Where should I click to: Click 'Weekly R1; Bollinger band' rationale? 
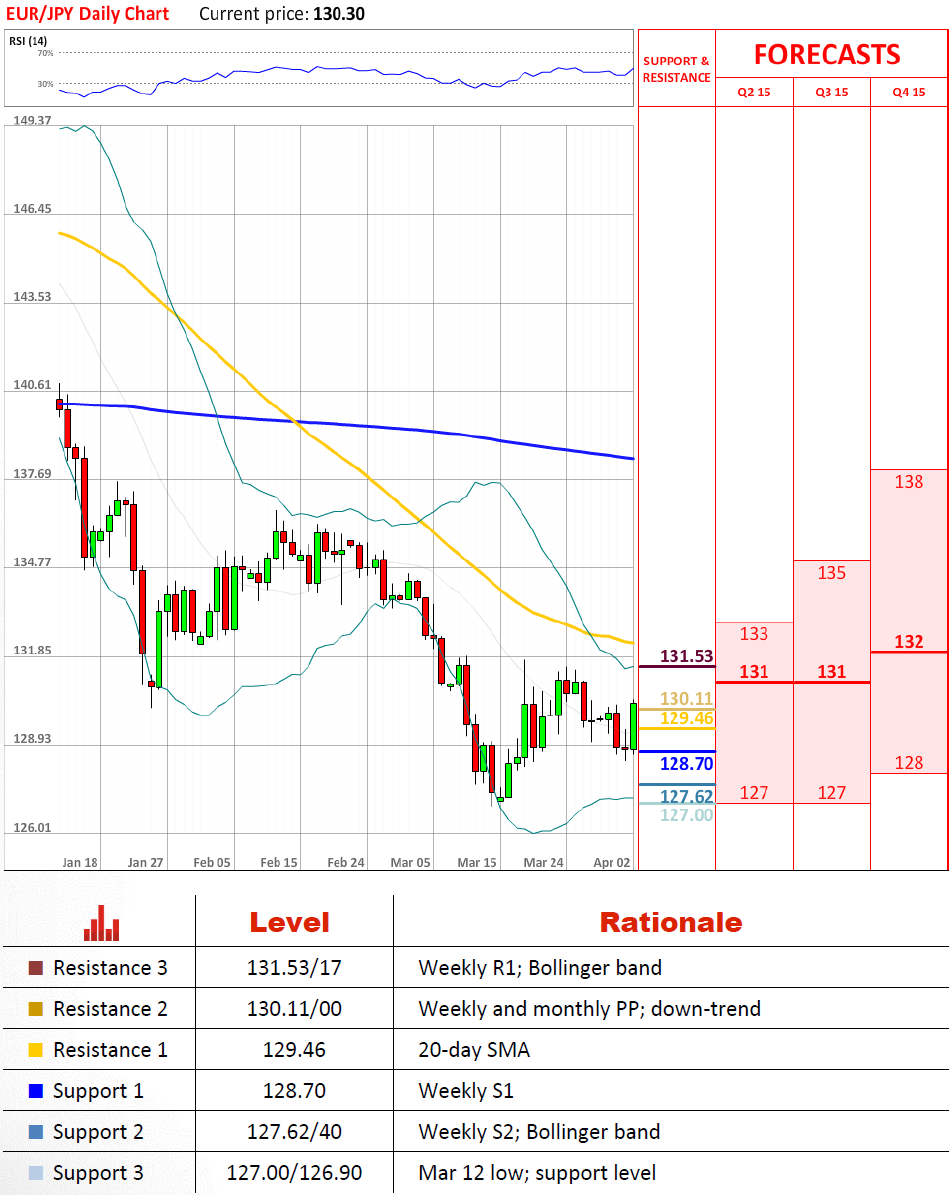point(540,968)
